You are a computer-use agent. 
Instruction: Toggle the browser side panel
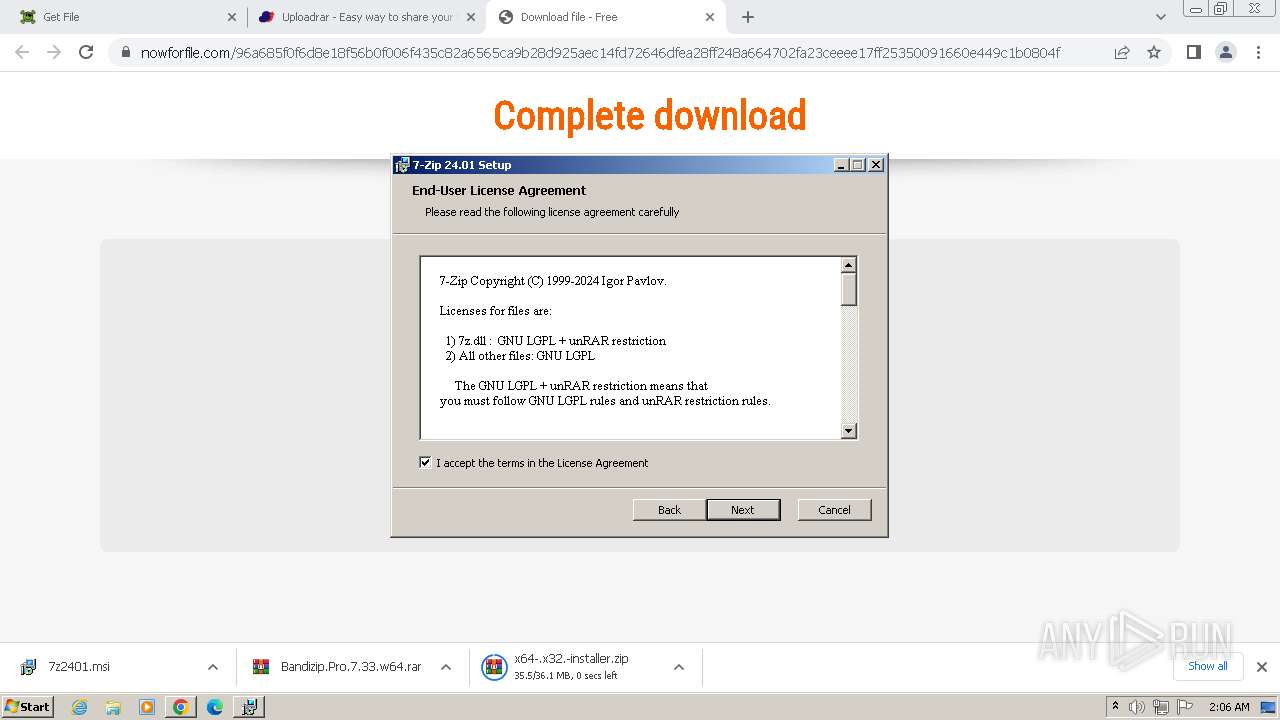click(1193, 52)
